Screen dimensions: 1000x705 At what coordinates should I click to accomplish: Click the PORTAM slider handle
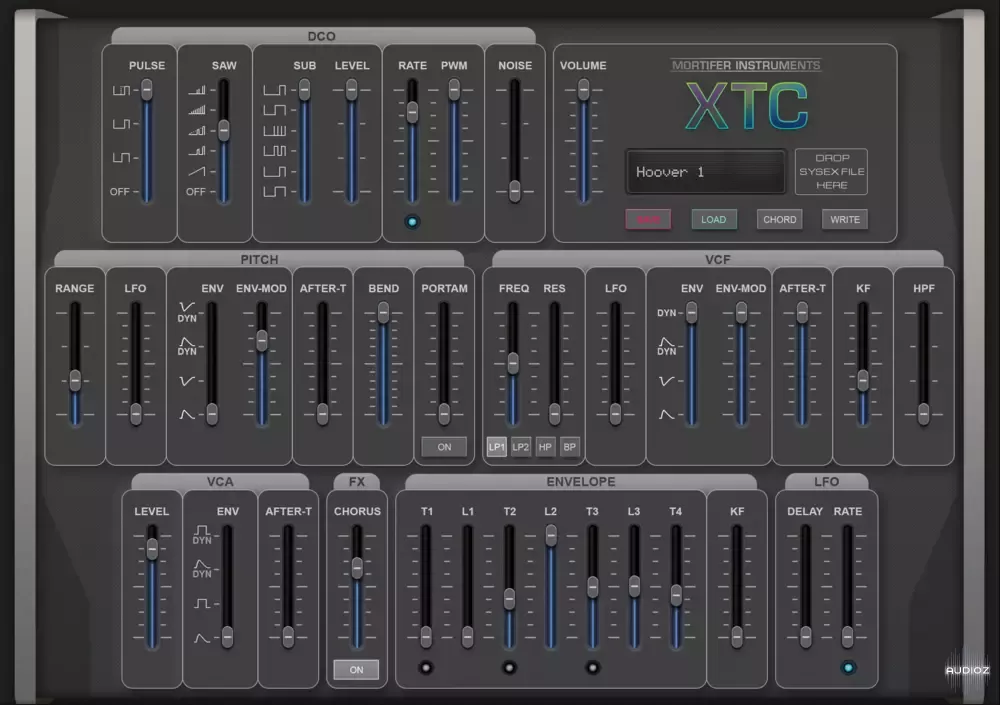(444, 414)
